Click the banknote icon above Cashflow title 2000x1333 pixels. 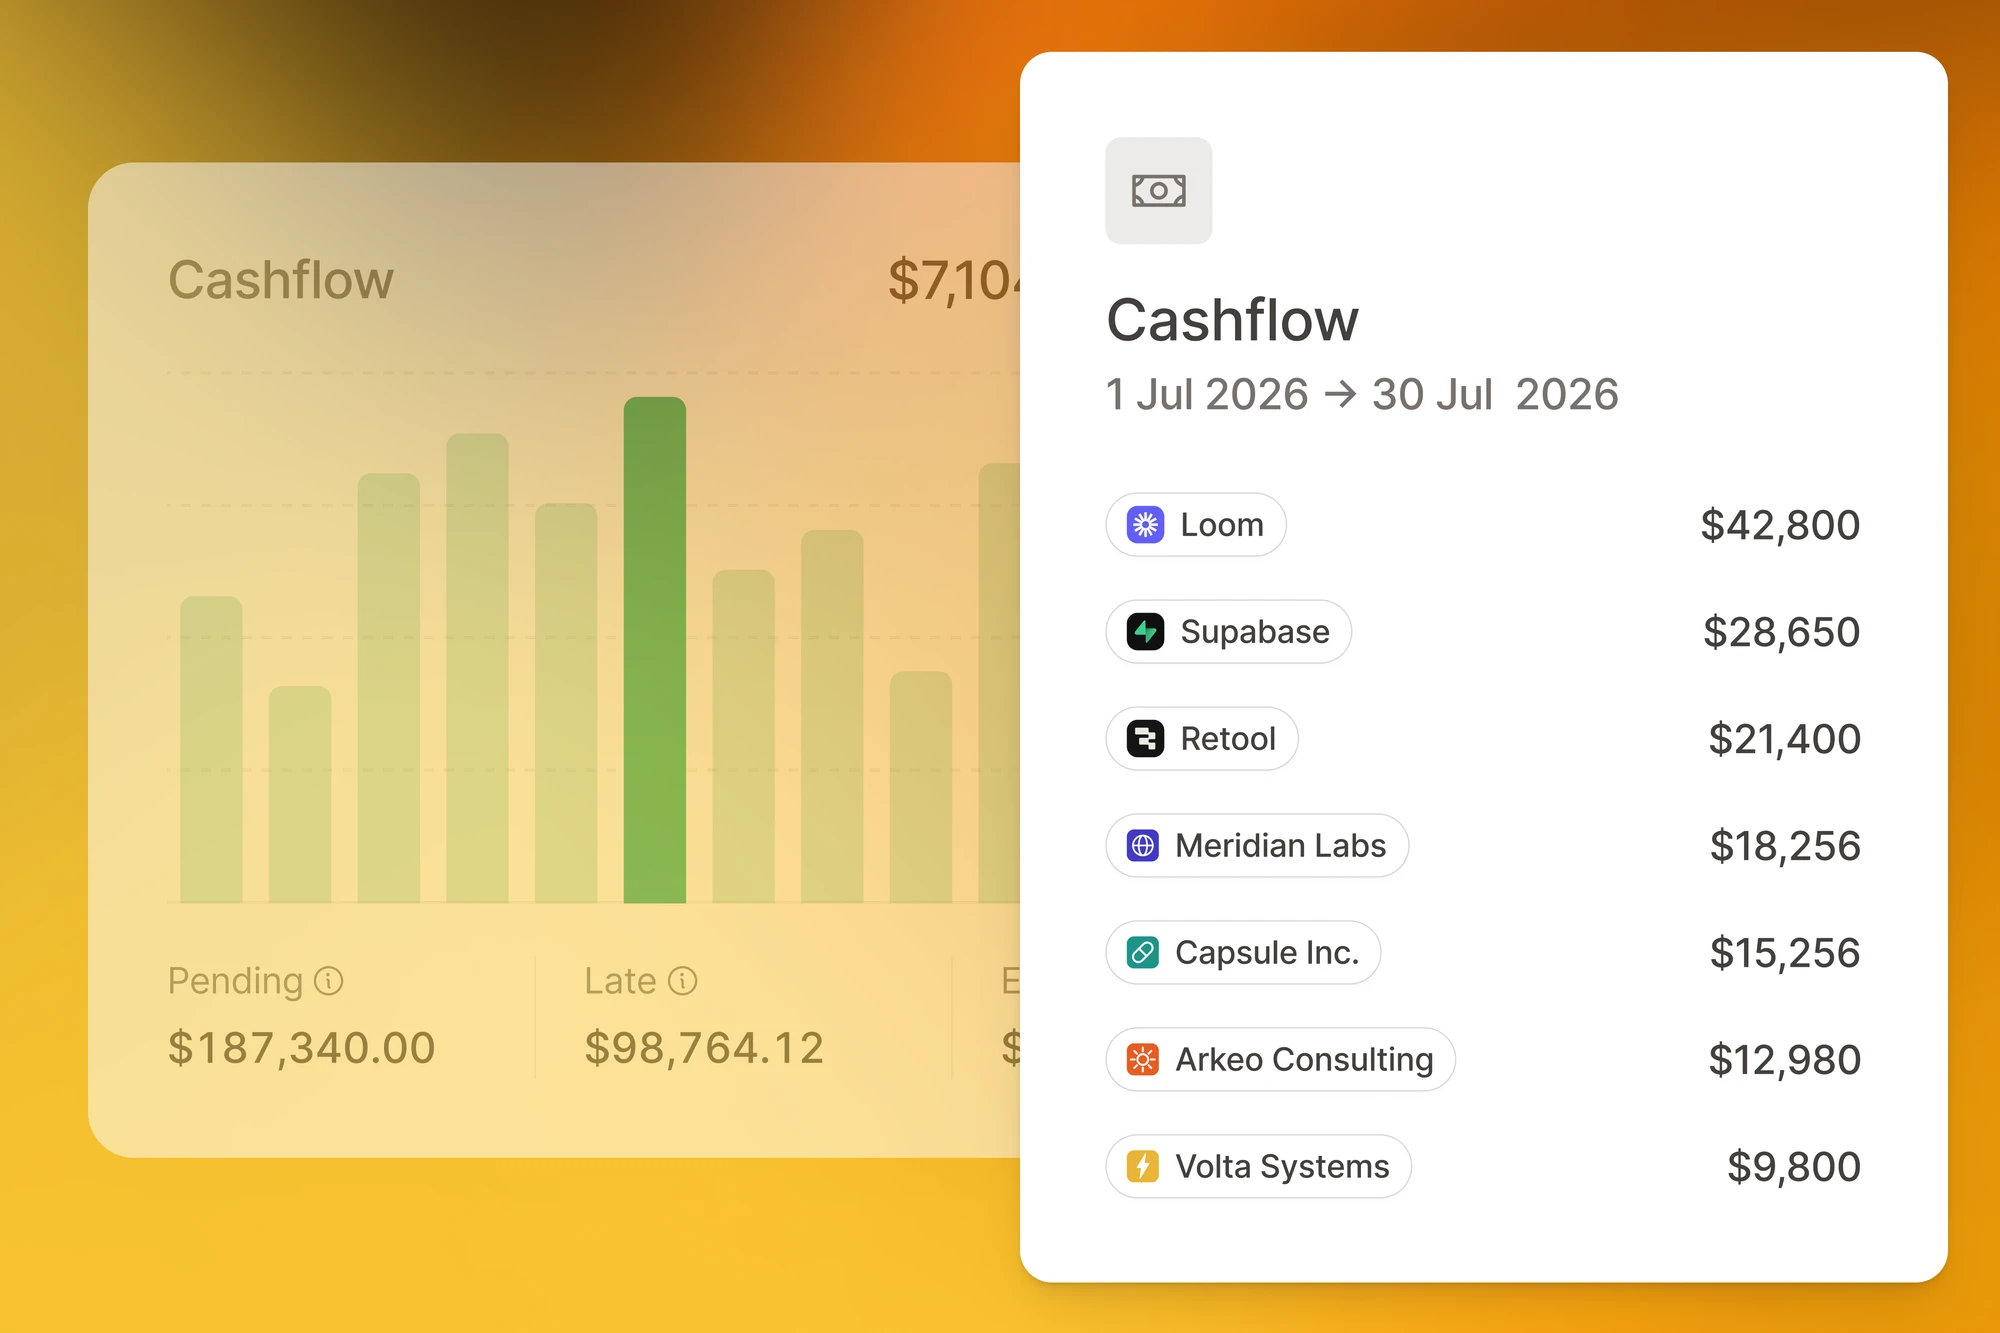point(1158,190)
